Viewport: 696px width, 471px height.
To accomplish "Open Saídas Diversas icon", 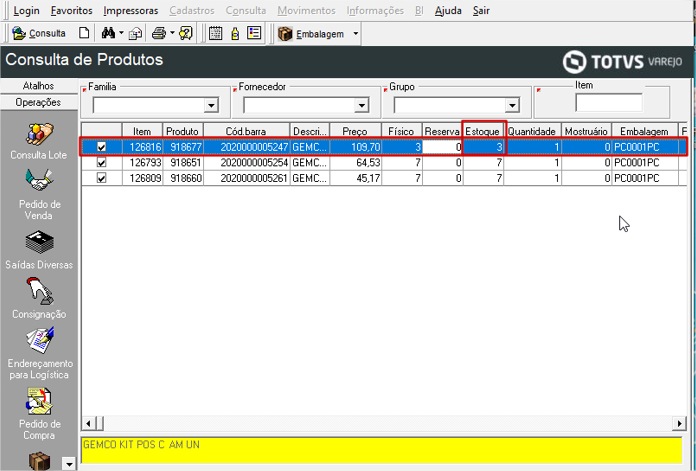I will (39, 242).
